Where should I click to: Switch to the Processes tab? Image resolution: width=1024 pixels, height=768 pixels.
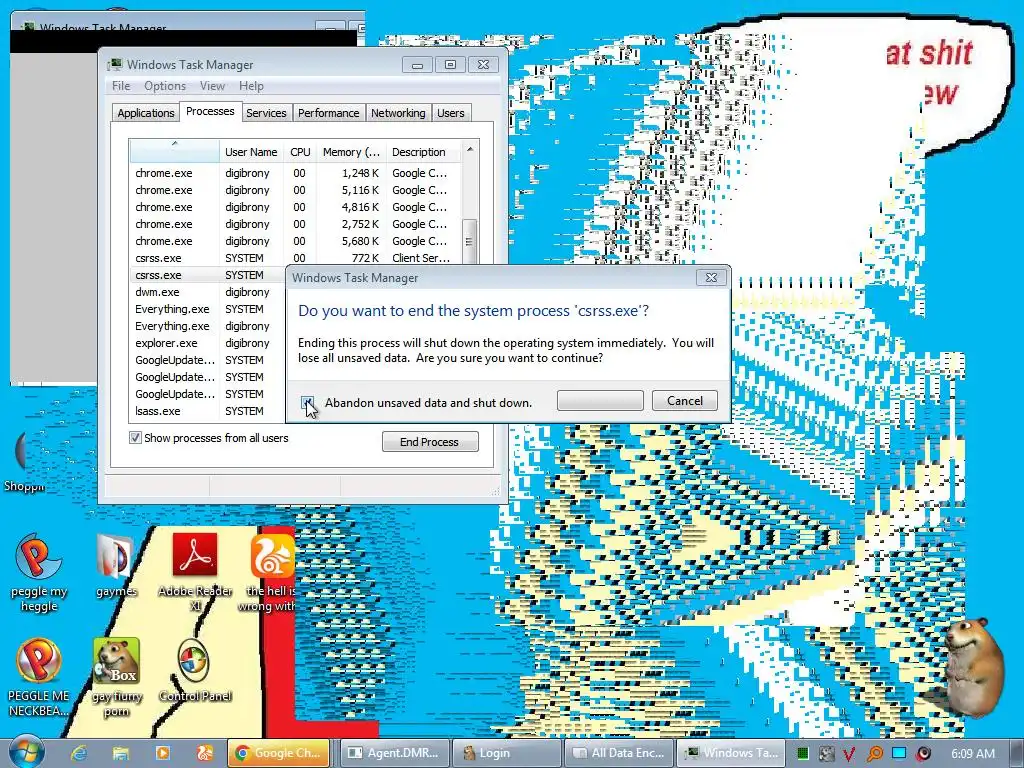[210, 111]
